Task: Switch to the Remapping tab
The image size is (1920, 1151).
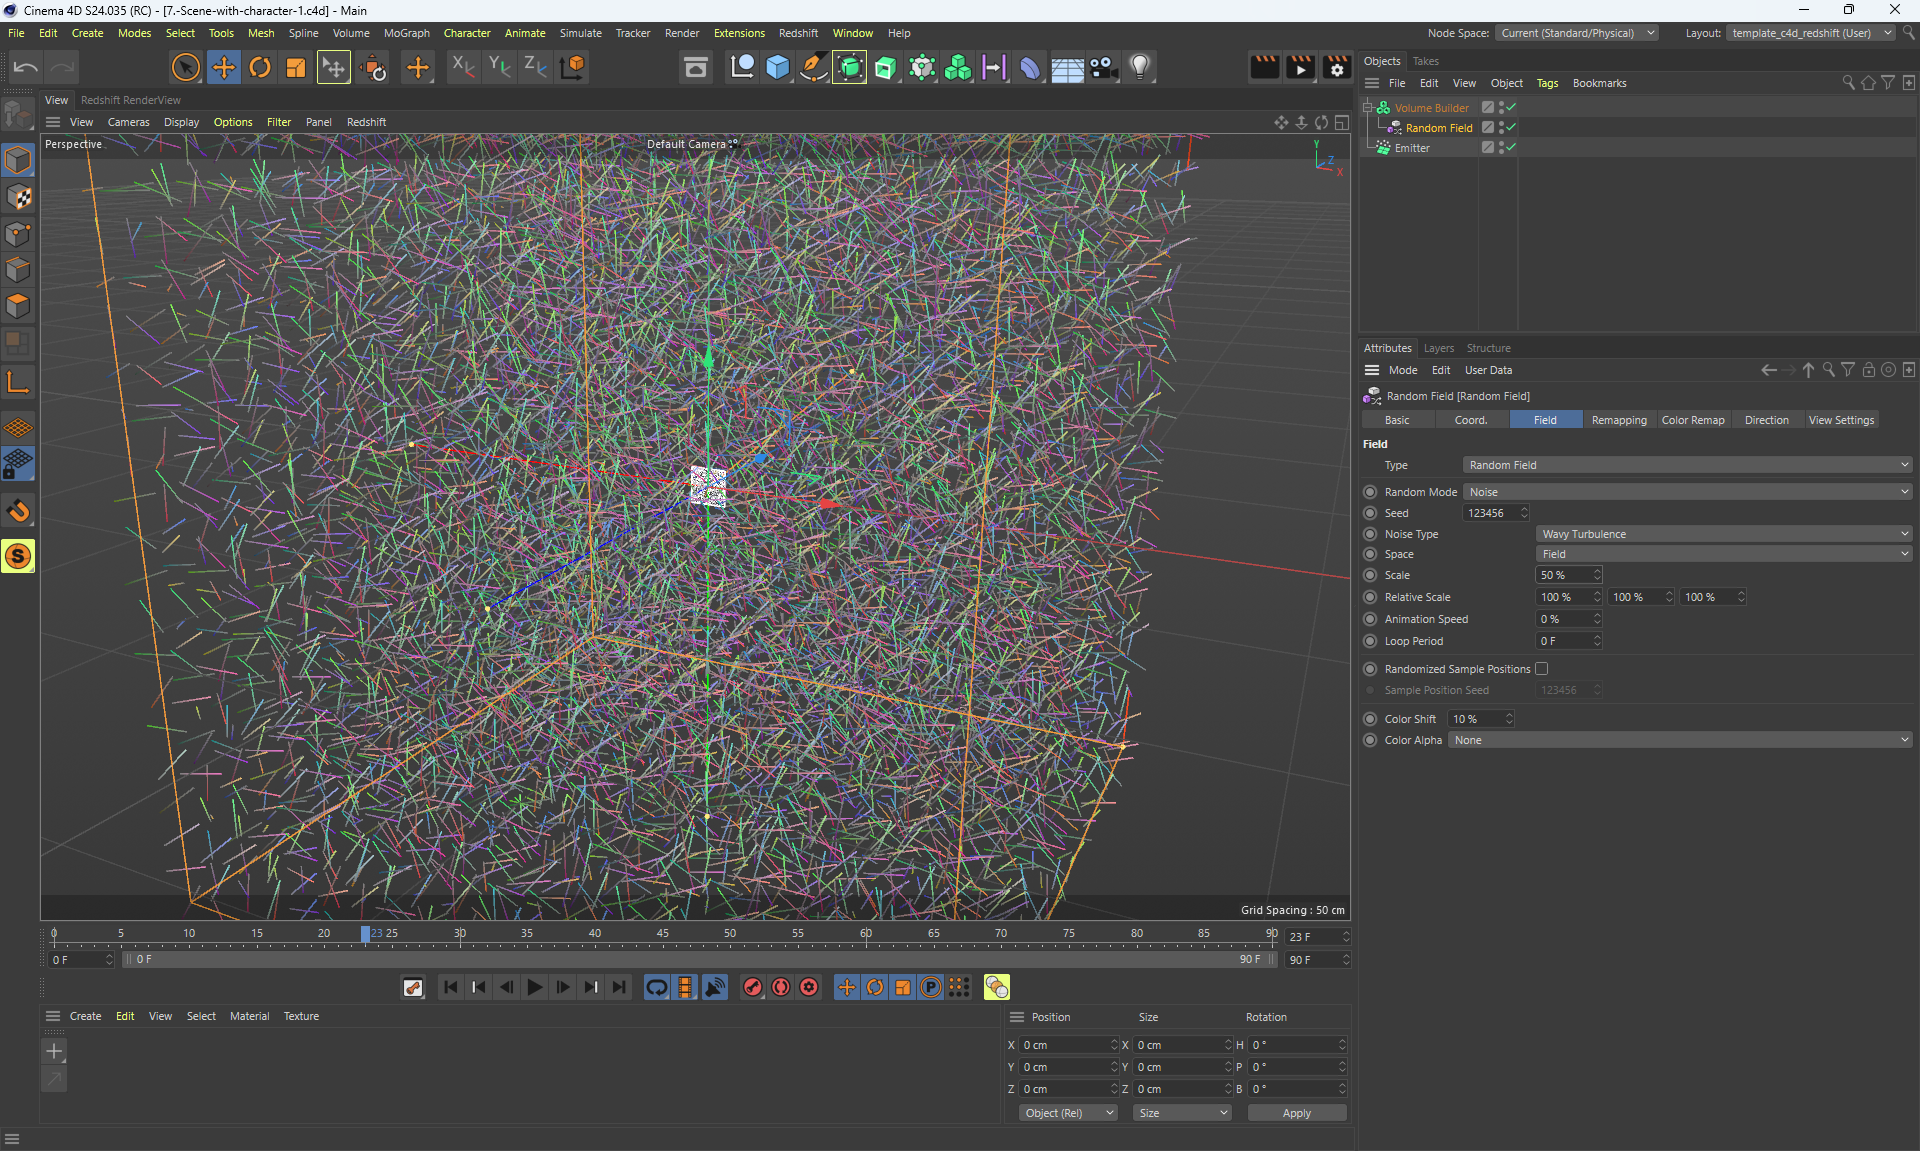Action: 1618,420
